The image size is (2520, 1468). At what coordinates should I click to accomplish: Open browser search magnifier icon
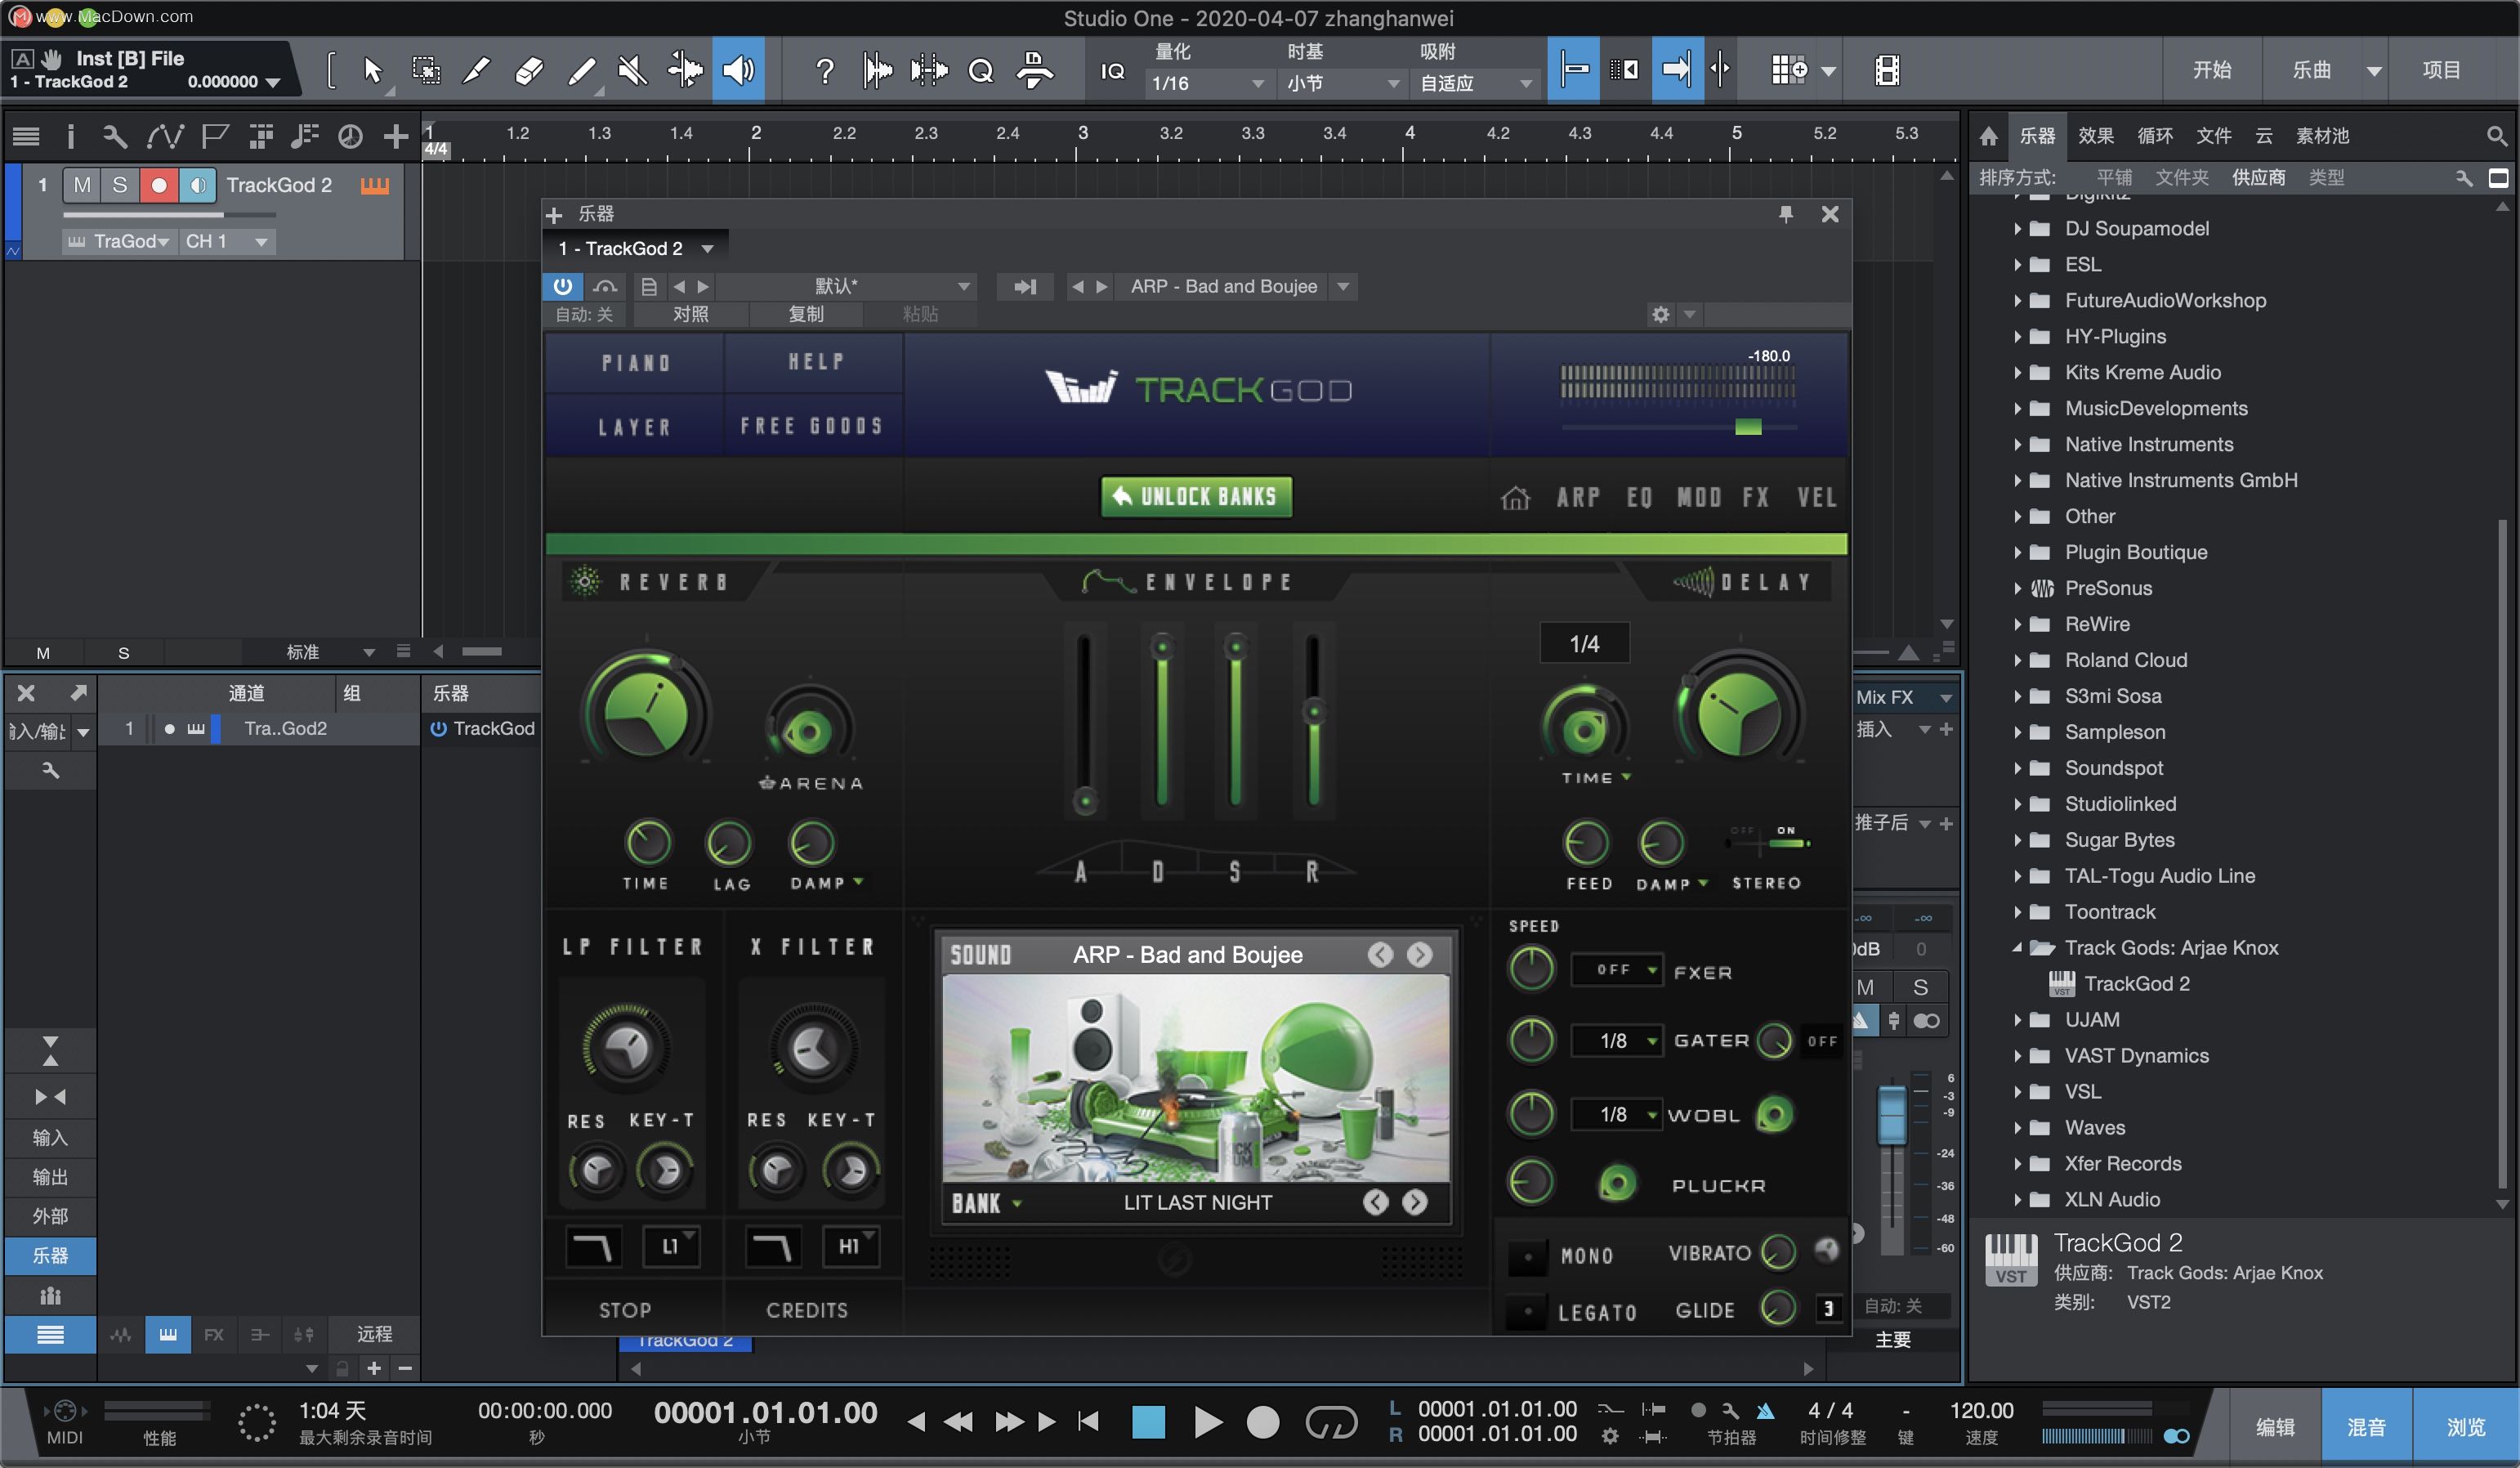pos(2496,136)
